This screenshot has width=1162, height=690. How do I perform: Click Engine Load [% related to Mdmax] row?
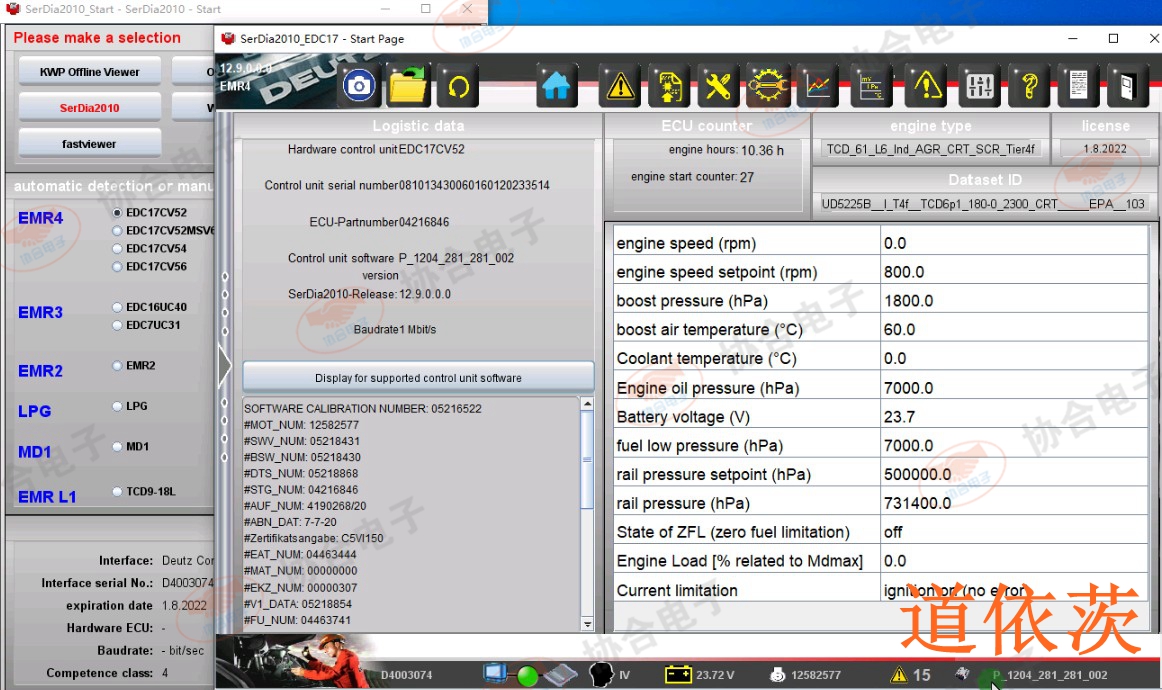pos(880,561)
